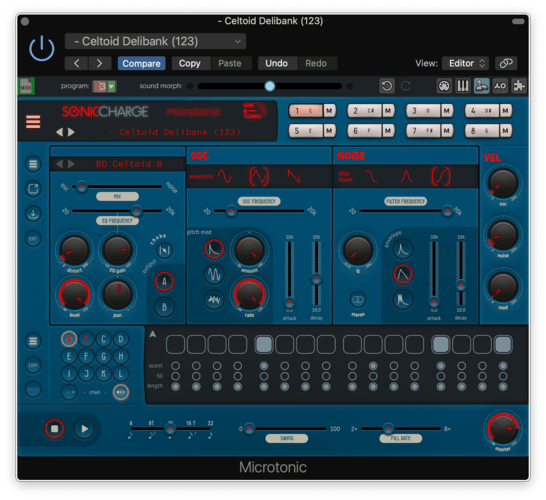The width and height of the screenshot is (546, 500).
Task: Open the View Editor dropdown
Action: pyautogui.click(x=466, y=63)
